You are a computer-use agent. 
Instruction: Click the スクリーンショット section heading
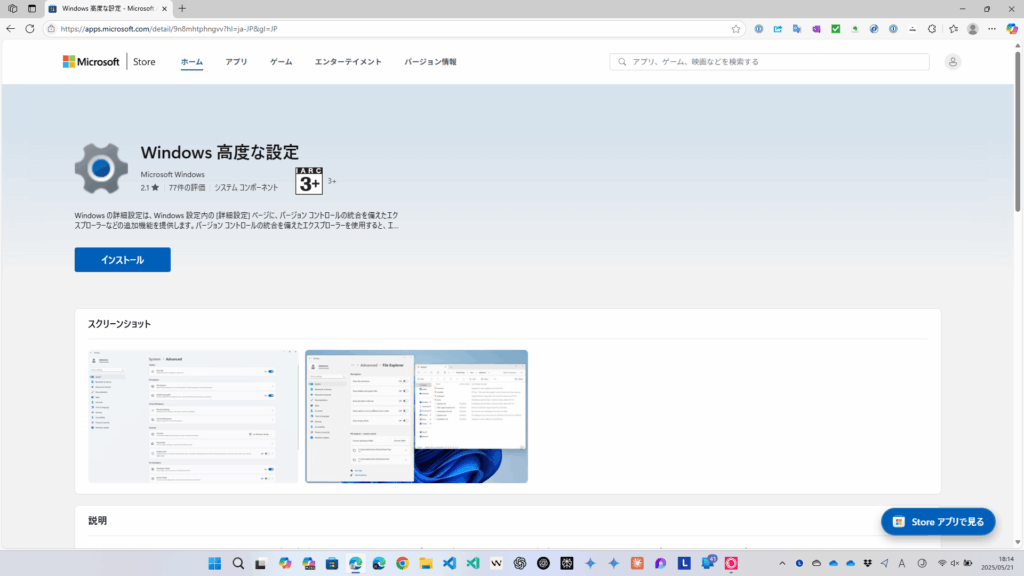point(120,324)
